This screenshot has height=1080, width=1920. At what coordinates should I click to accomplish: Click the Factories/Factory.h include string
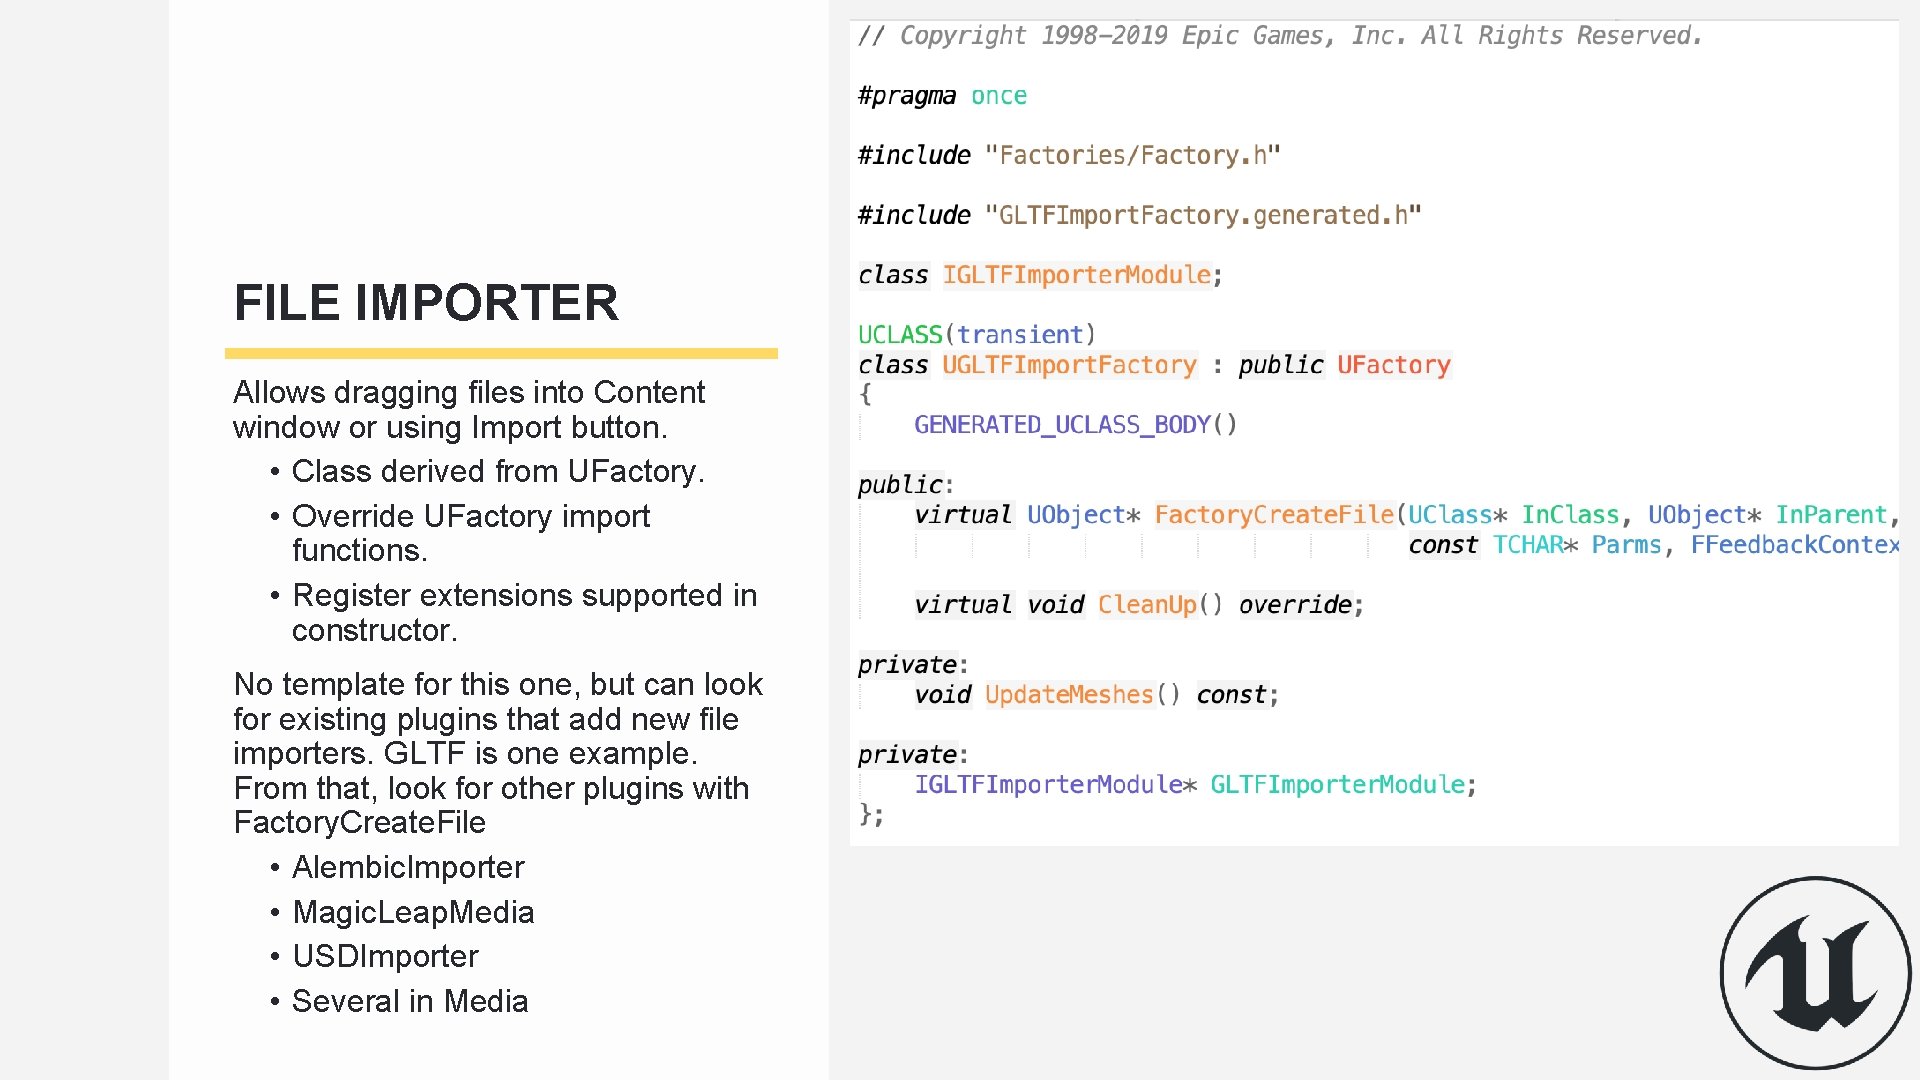click(x=1132, y=155)
